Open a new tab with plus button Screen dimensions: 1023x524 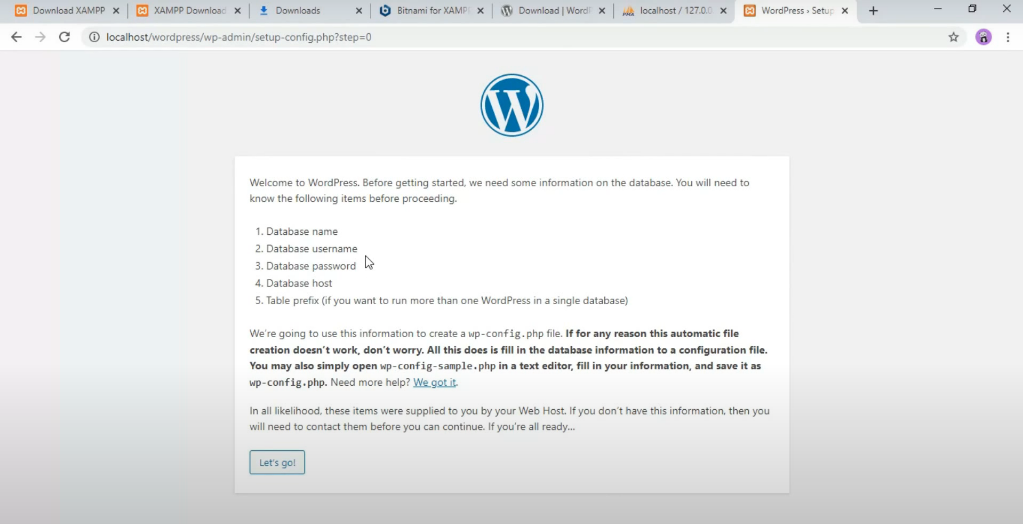[x=873, y=10]
